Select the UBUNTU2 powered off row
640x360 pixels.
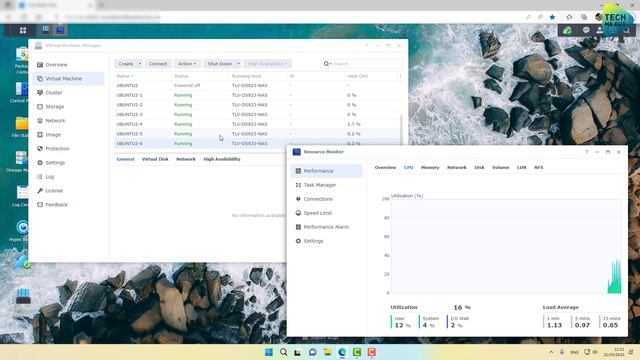[258, 86]
